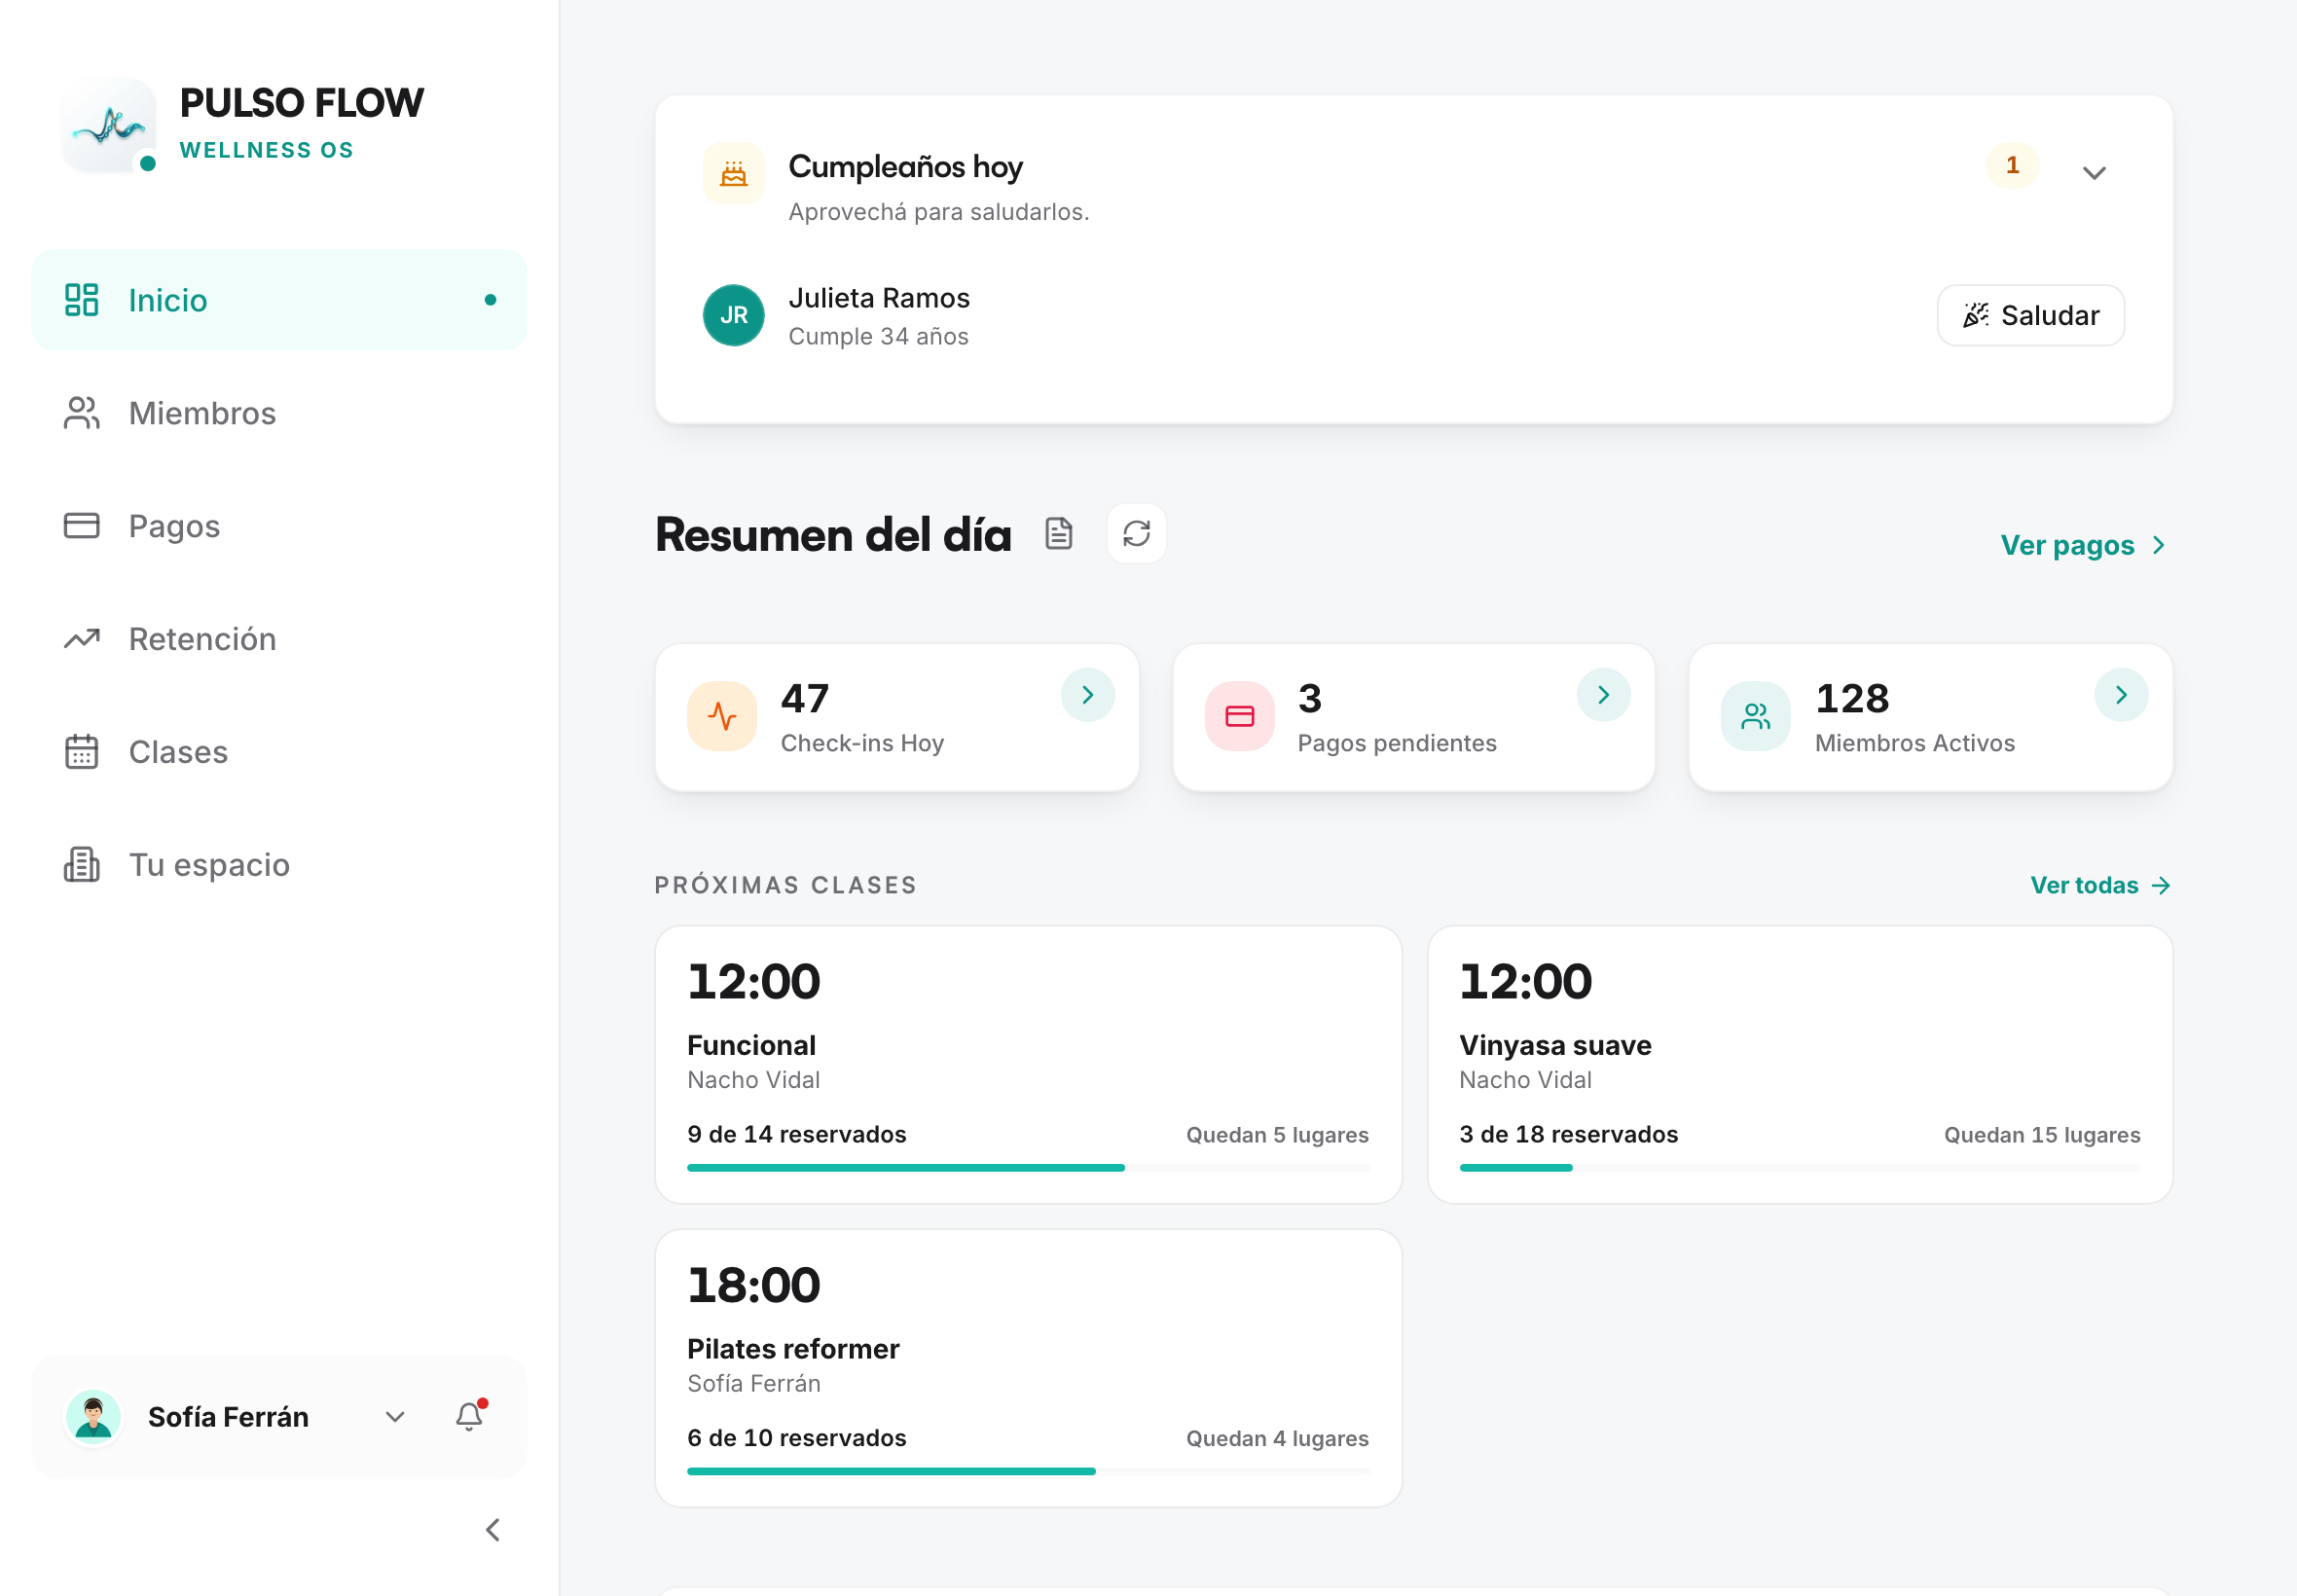Collapse the sidebar with the arrow

point(492,1530)
